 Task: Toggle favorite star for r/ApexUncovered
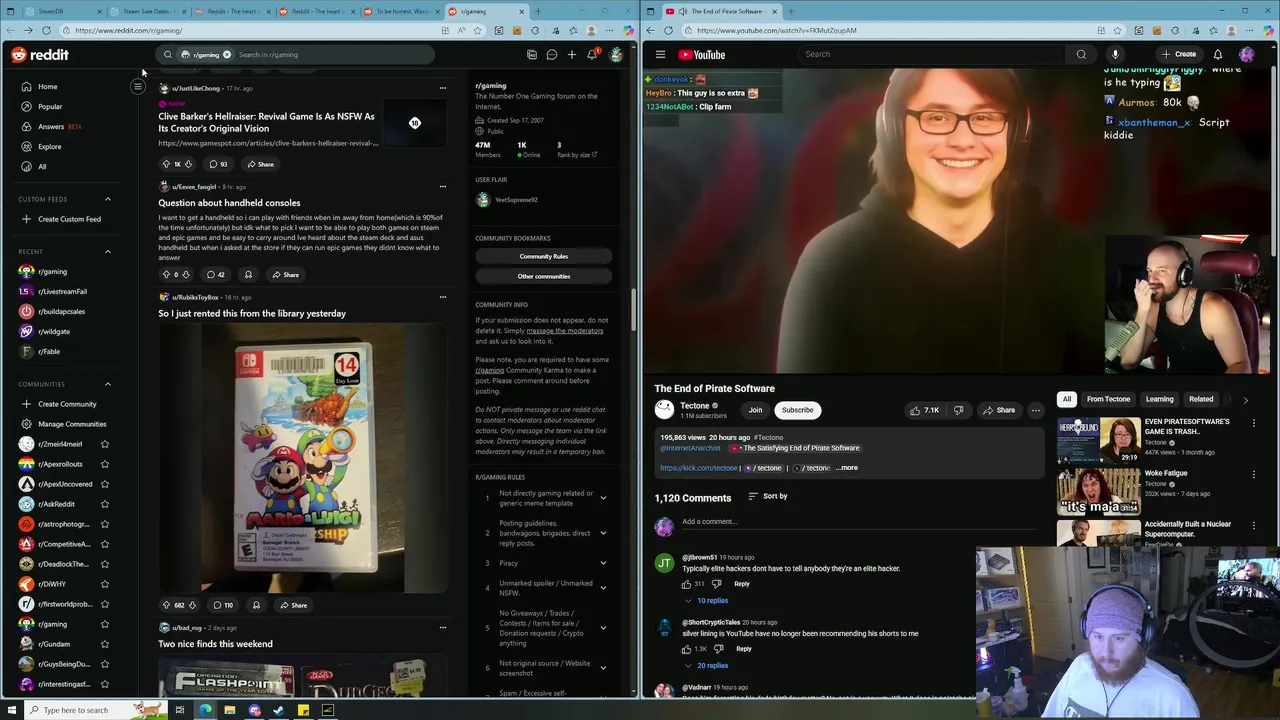(x=104, y=484)
